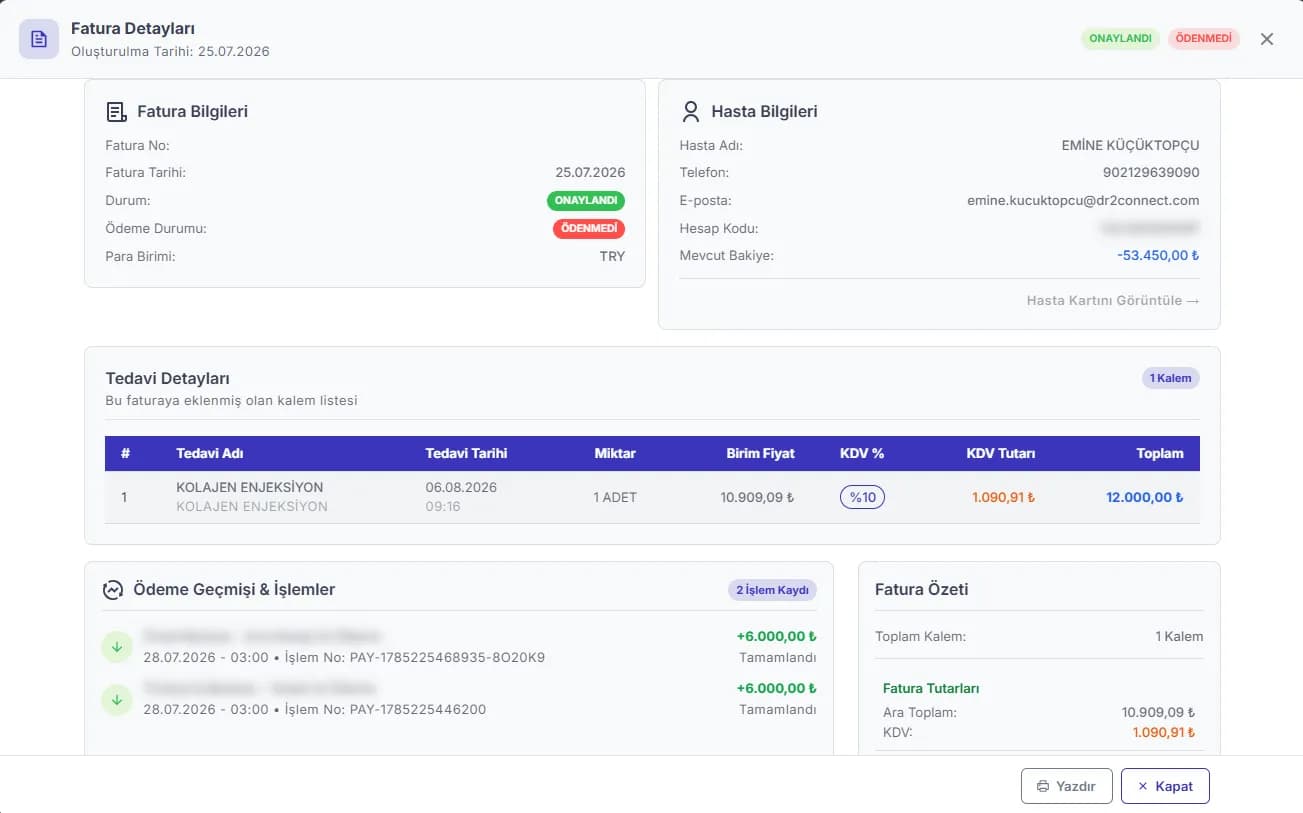Select KOLAJEN ENJEKSİYON treatment row name
The height and width of the screenshot is (813, 1303).
(x=250, y=487)
